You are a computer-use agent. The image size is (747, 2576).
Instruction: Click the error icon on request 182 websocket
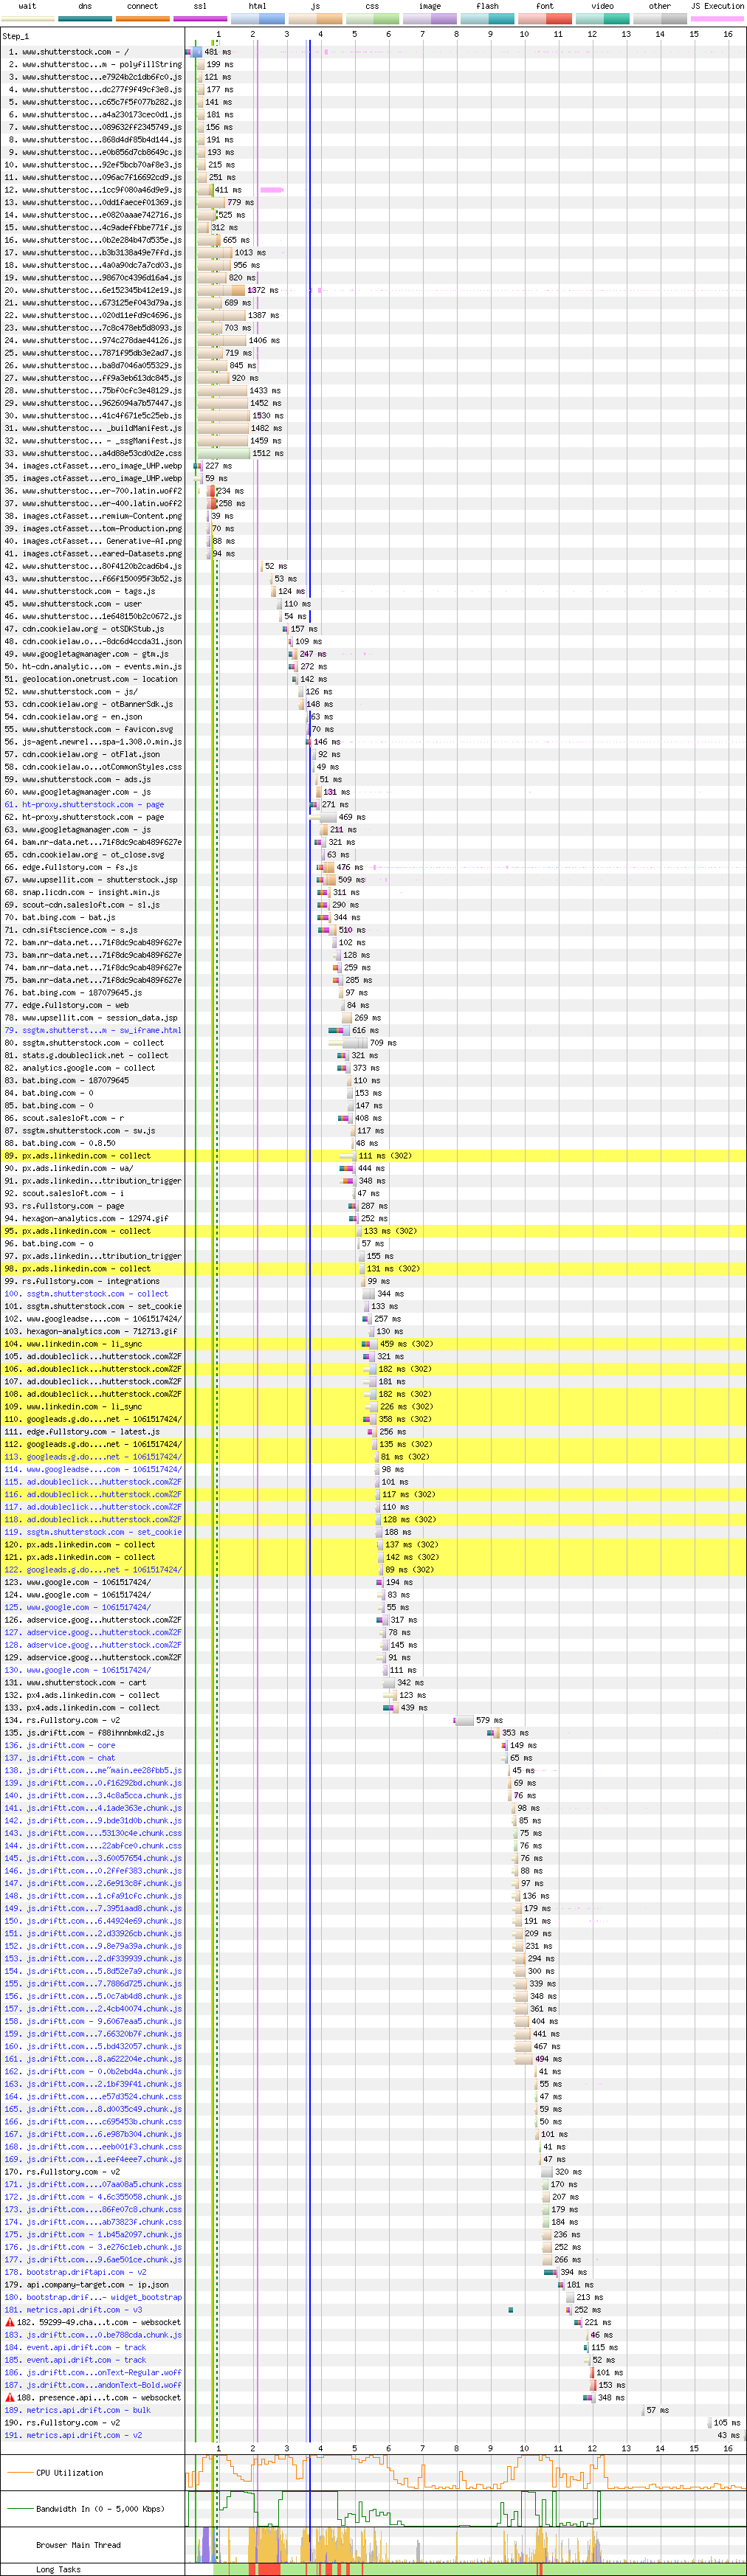(x=10, y=2322)
